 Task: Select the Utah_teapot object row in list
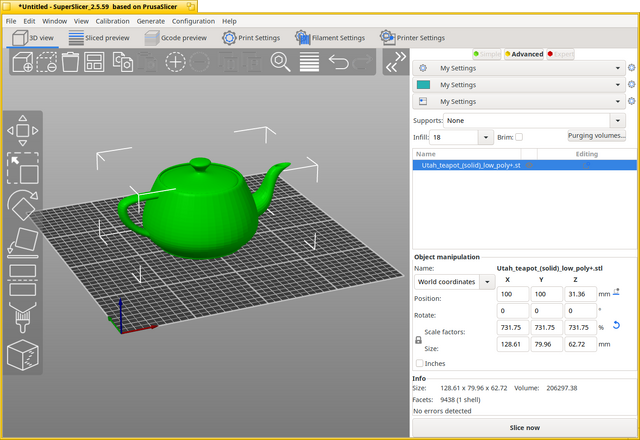point(524,165)
